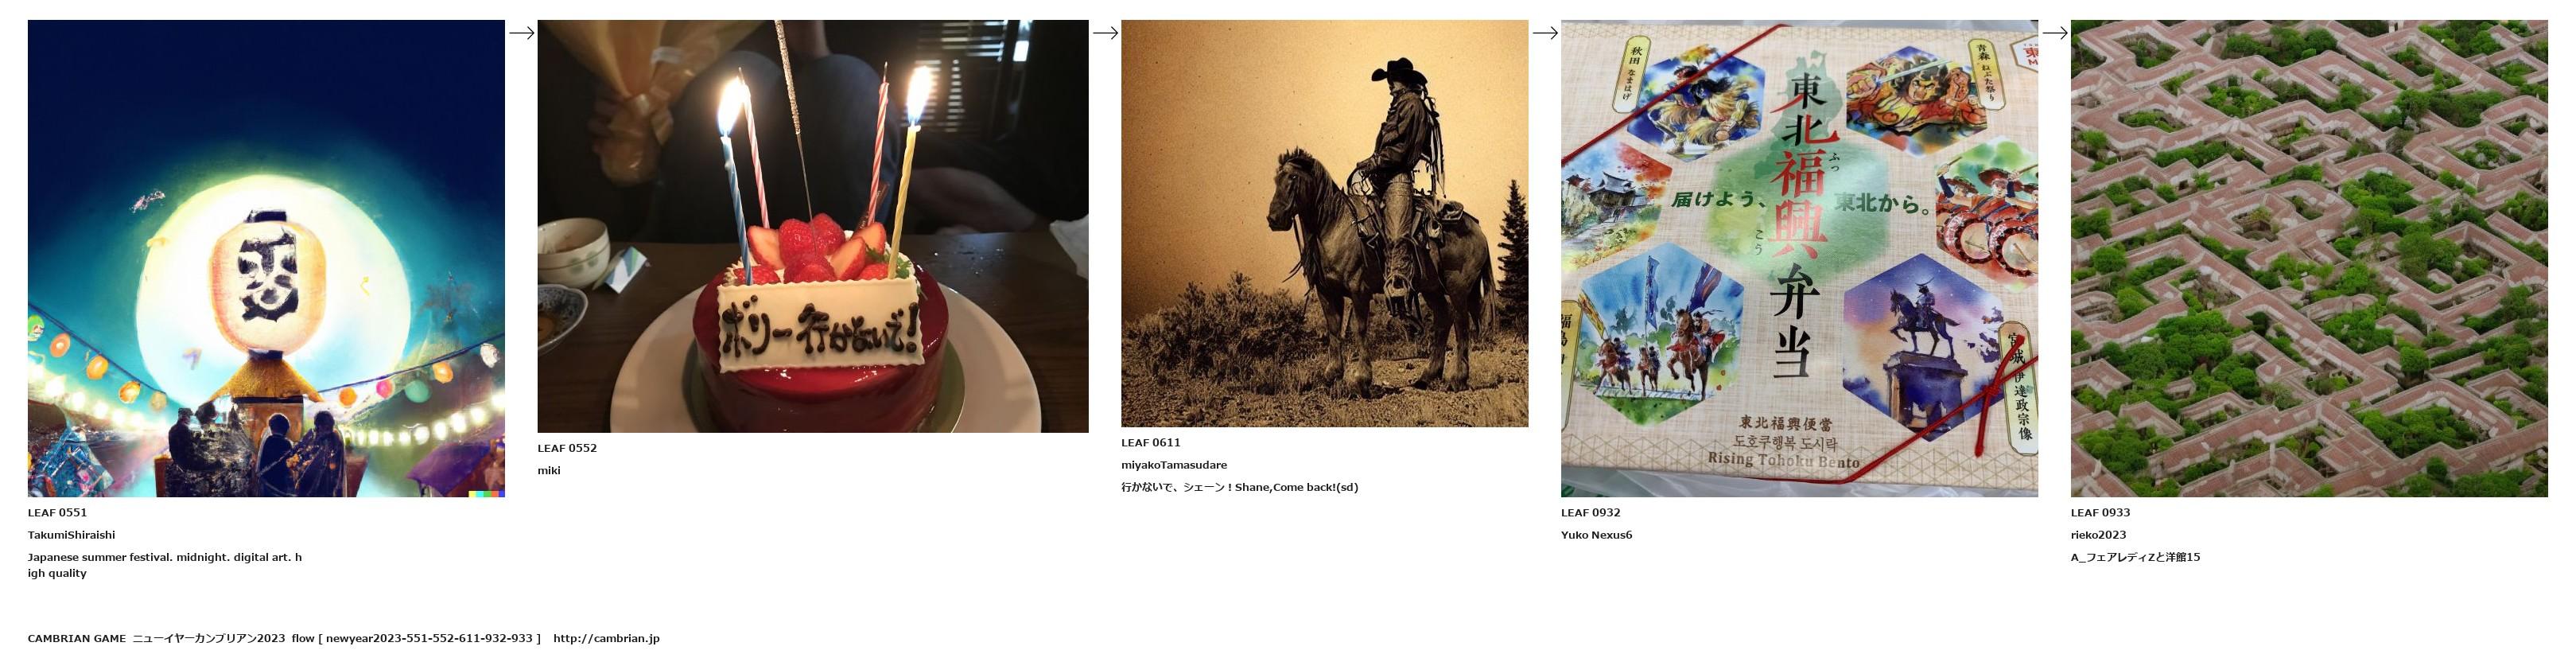This screenshot has width=2576, height=658.
Task: Open the birthday cake with candles photo
Action: click(x=813, y=226)
